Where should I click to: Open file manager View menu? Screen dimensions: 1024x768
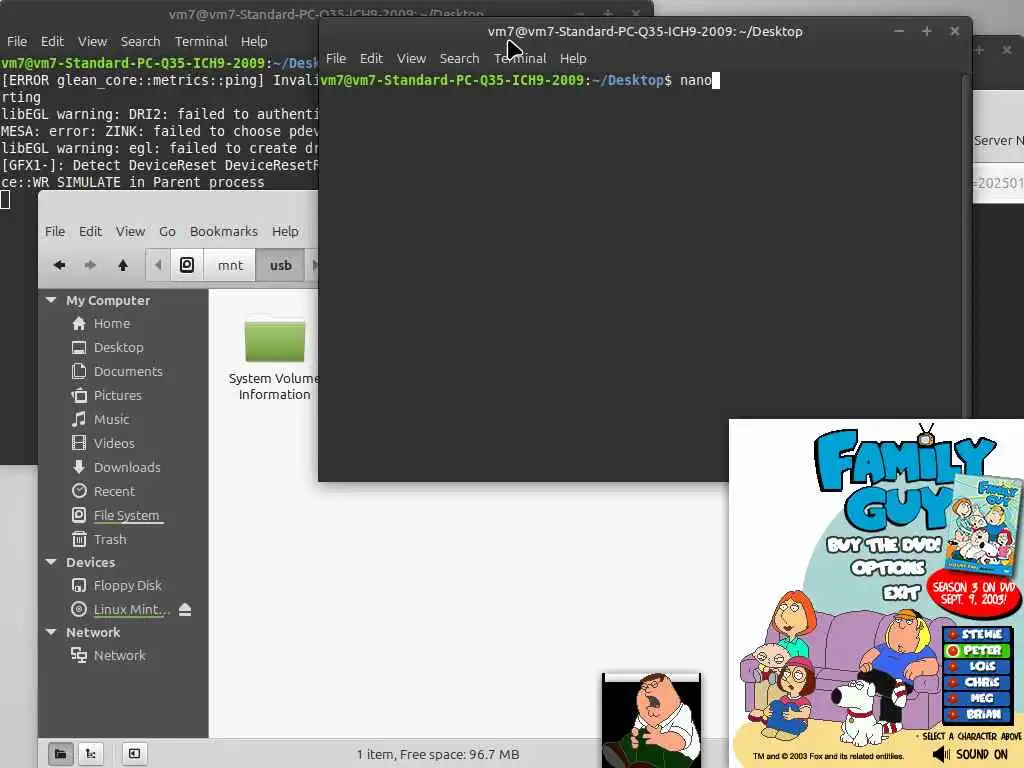point(130,231)
